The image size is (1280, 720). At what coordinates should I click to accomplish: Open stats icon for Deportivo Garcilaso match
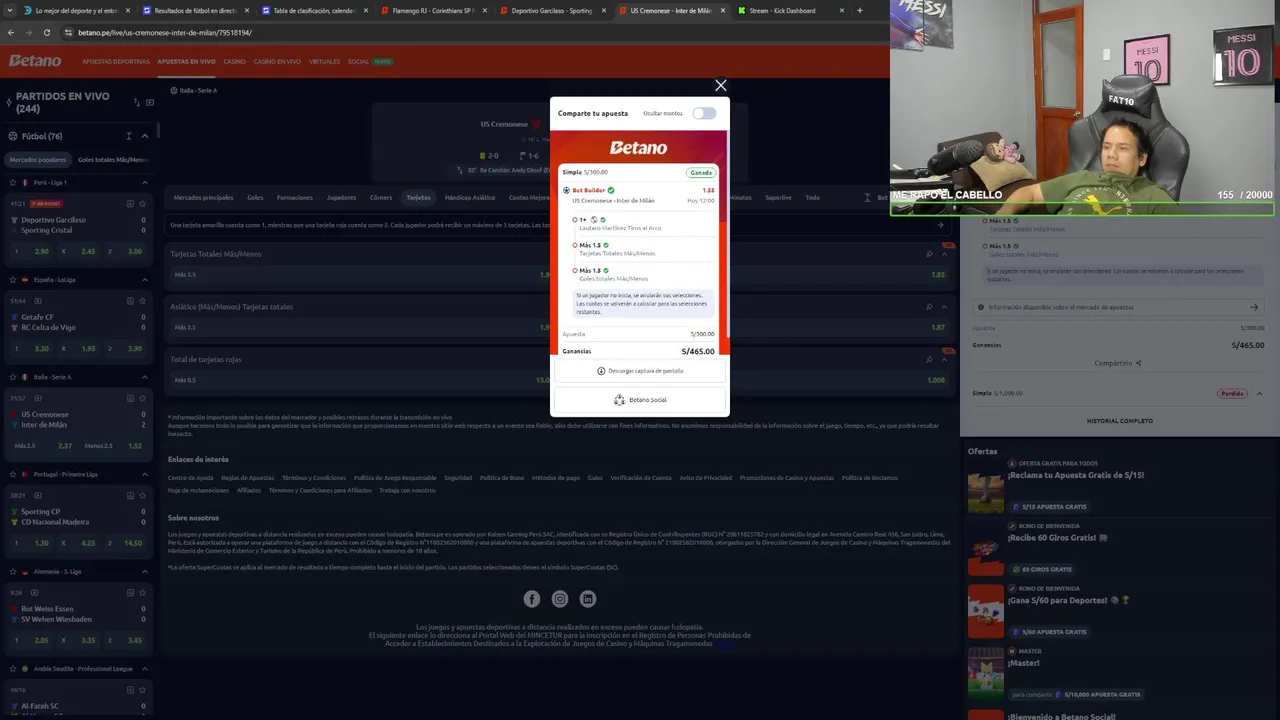tap(130, 204)
